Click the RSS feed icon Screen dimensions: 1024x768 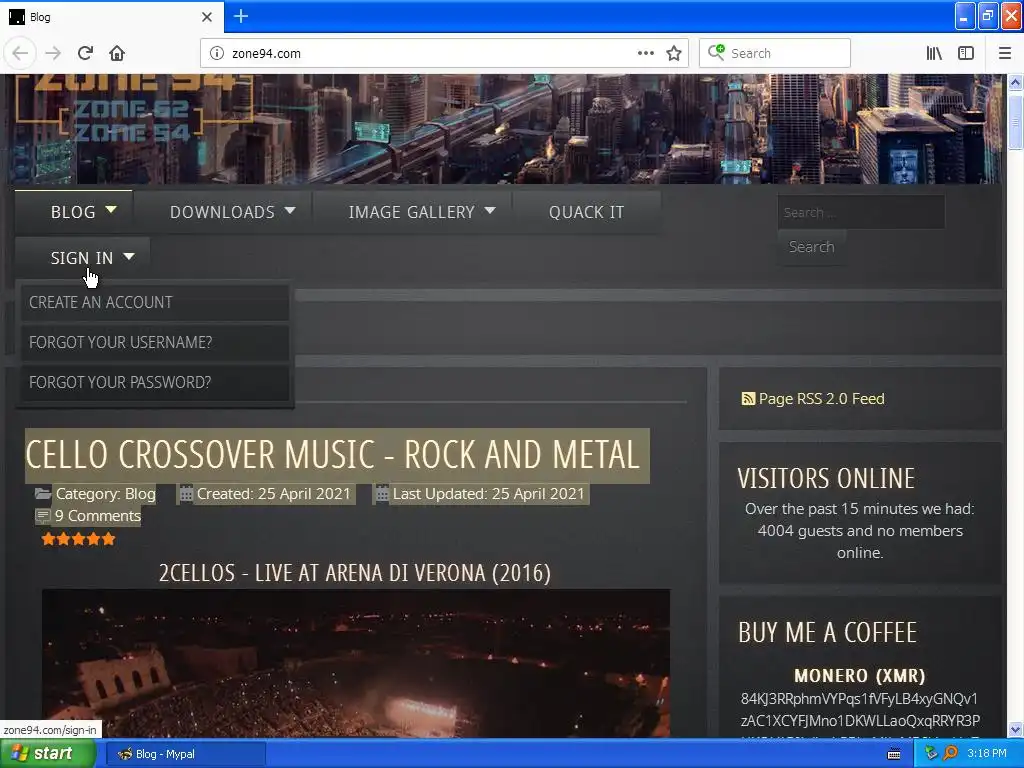pyautogui.click(x=748, y=398)
